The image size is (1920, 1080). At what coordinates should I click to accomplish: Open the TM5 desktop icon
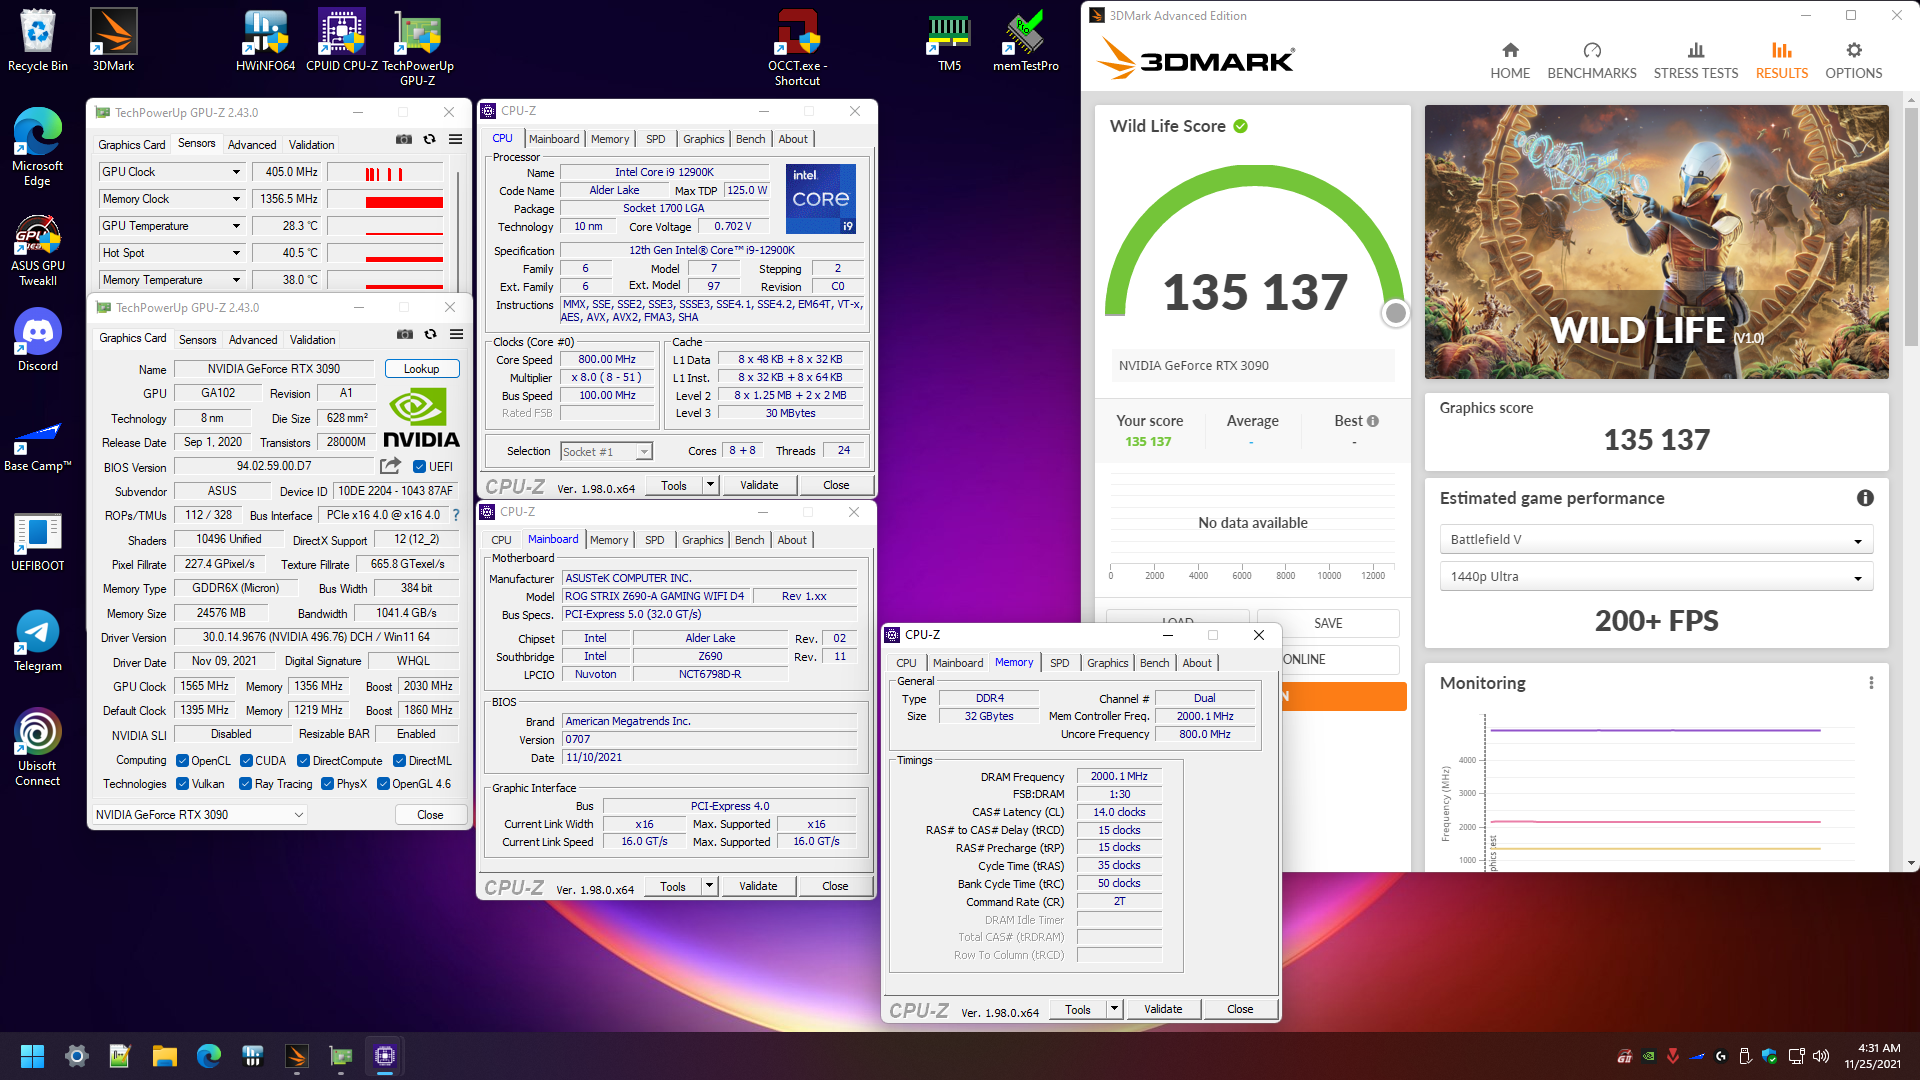949,40
